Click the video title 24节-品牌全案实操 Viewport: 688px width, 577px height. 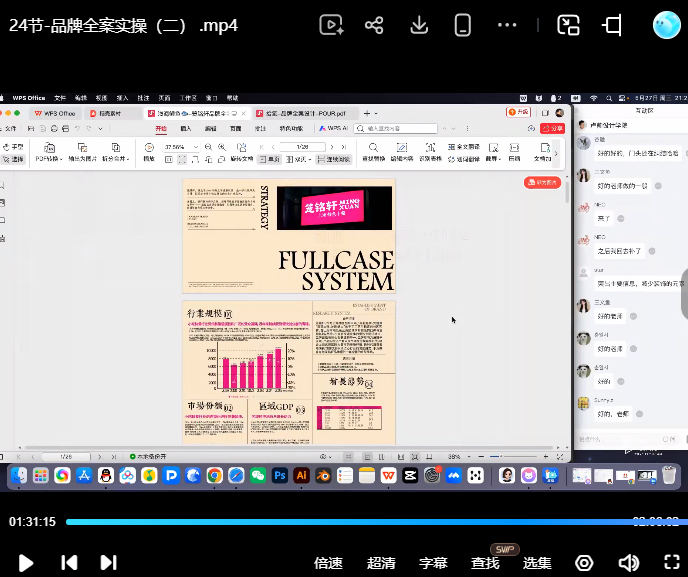(123, 25)
